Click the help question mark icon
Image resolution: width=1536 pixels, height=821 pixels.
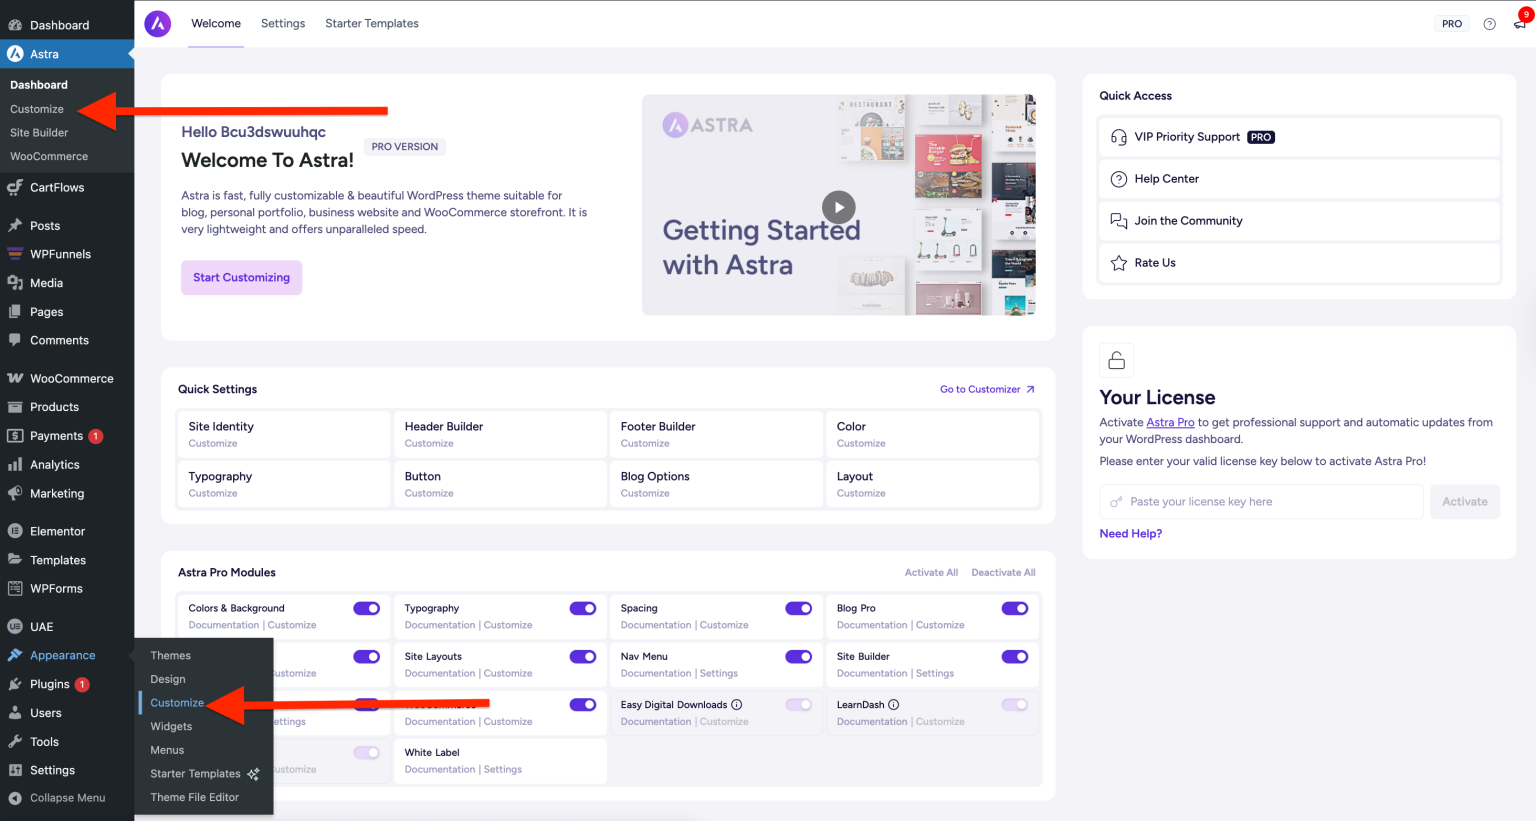tap(1488, 23)
